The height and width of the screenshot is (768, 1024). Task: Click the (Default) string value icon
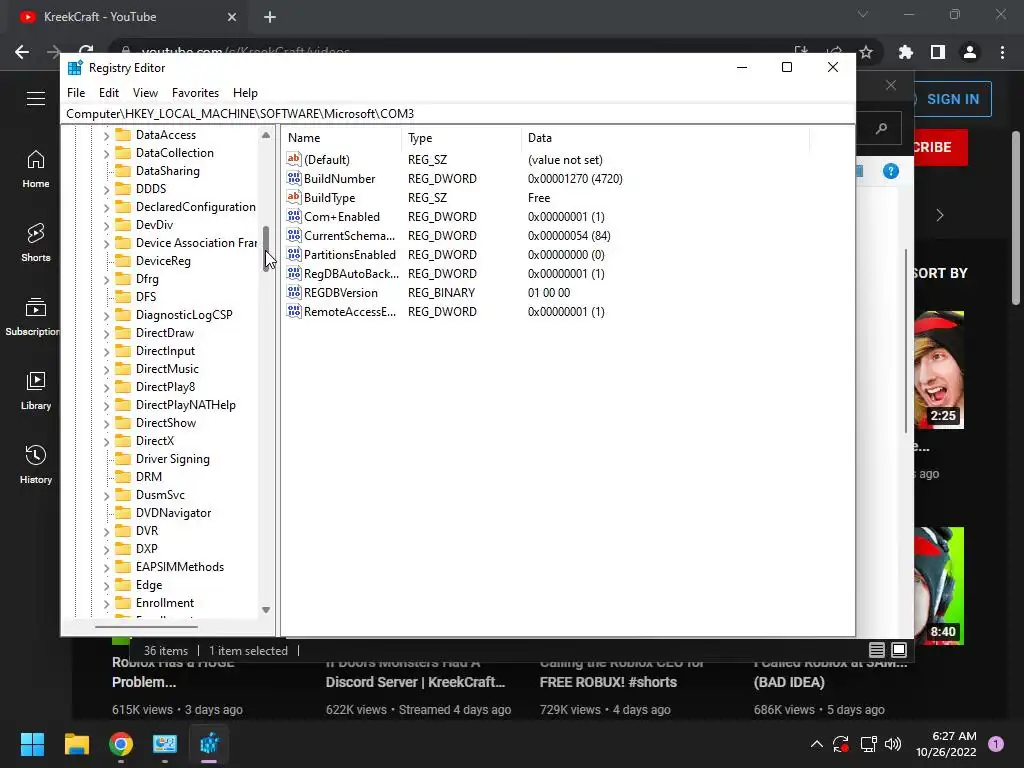(294, 159)
